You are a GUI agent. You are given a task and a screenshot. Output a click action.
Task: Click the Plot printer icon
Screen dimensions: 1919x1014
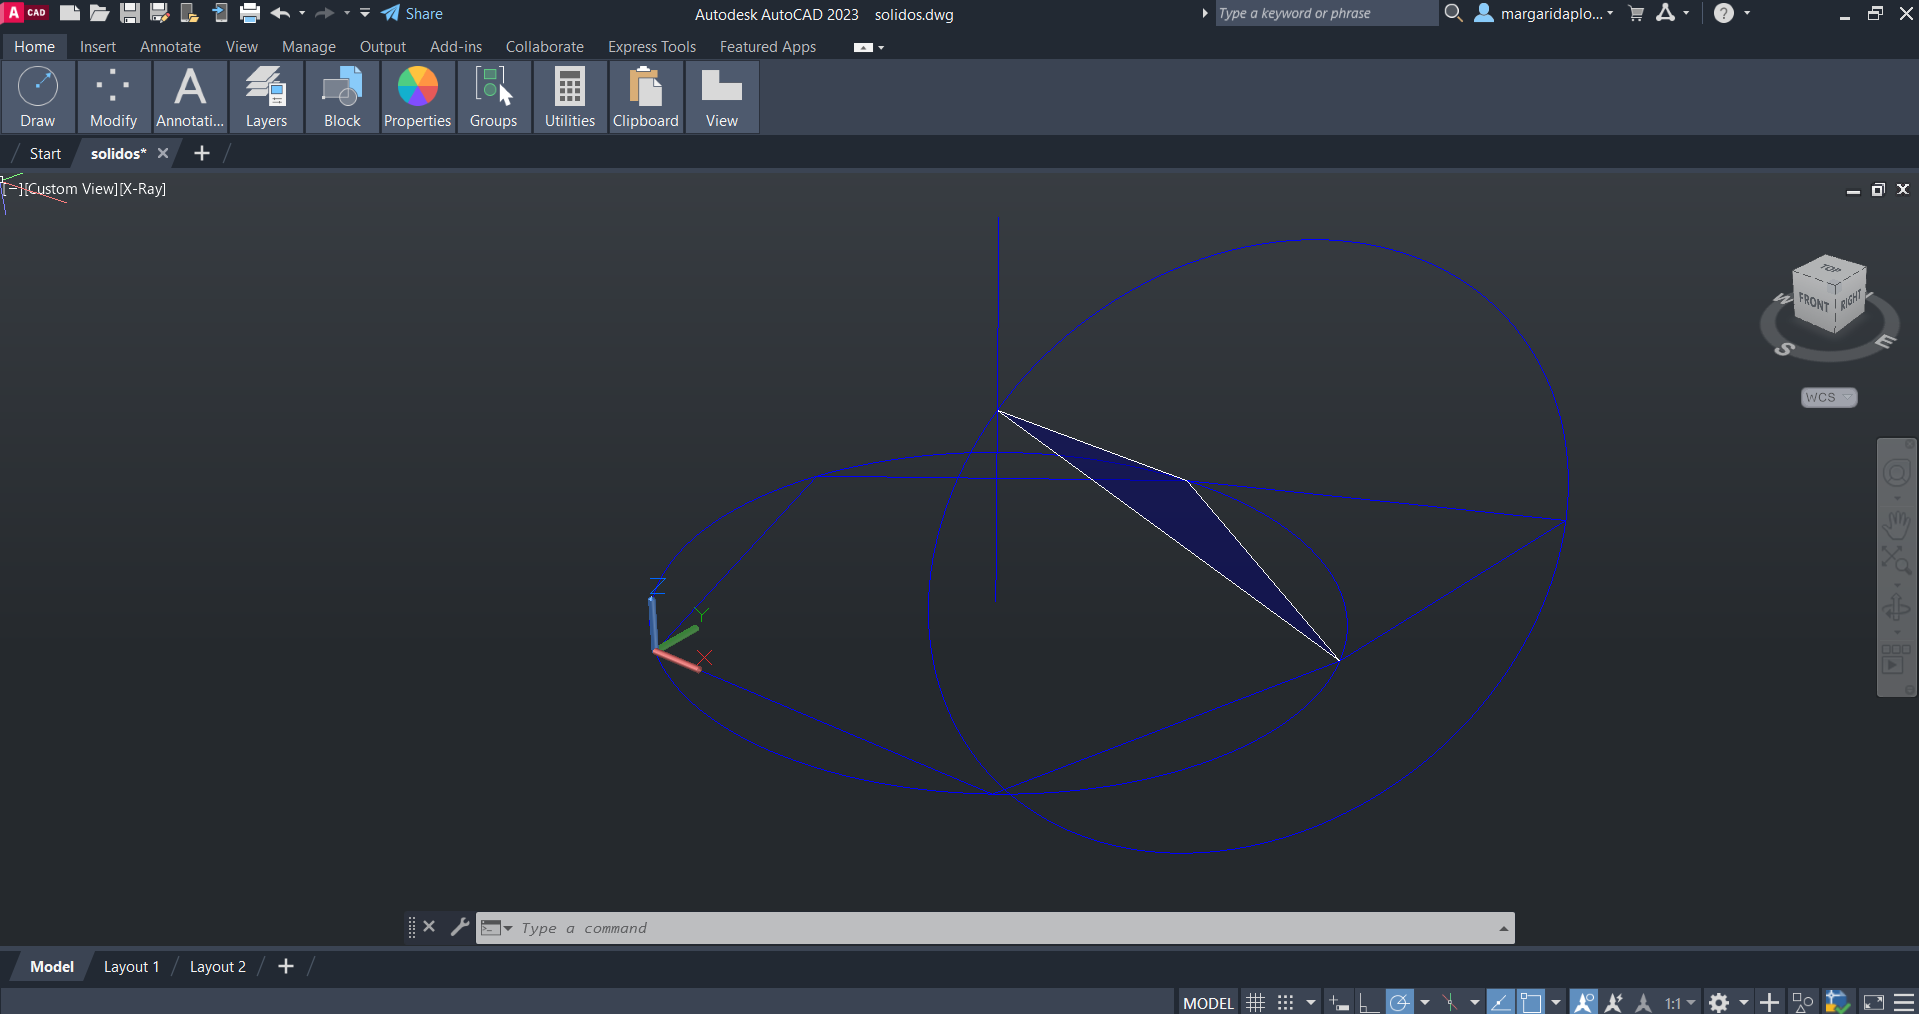pyautogui.click(x=250, y=13)
